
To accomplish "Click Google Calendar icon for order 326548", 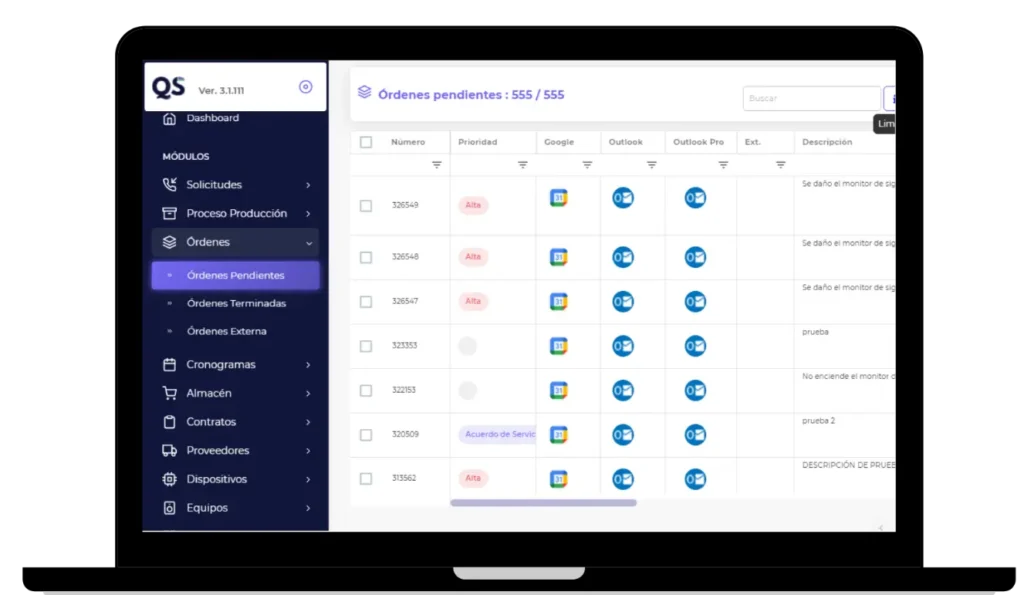I will [x=558, y=257].
